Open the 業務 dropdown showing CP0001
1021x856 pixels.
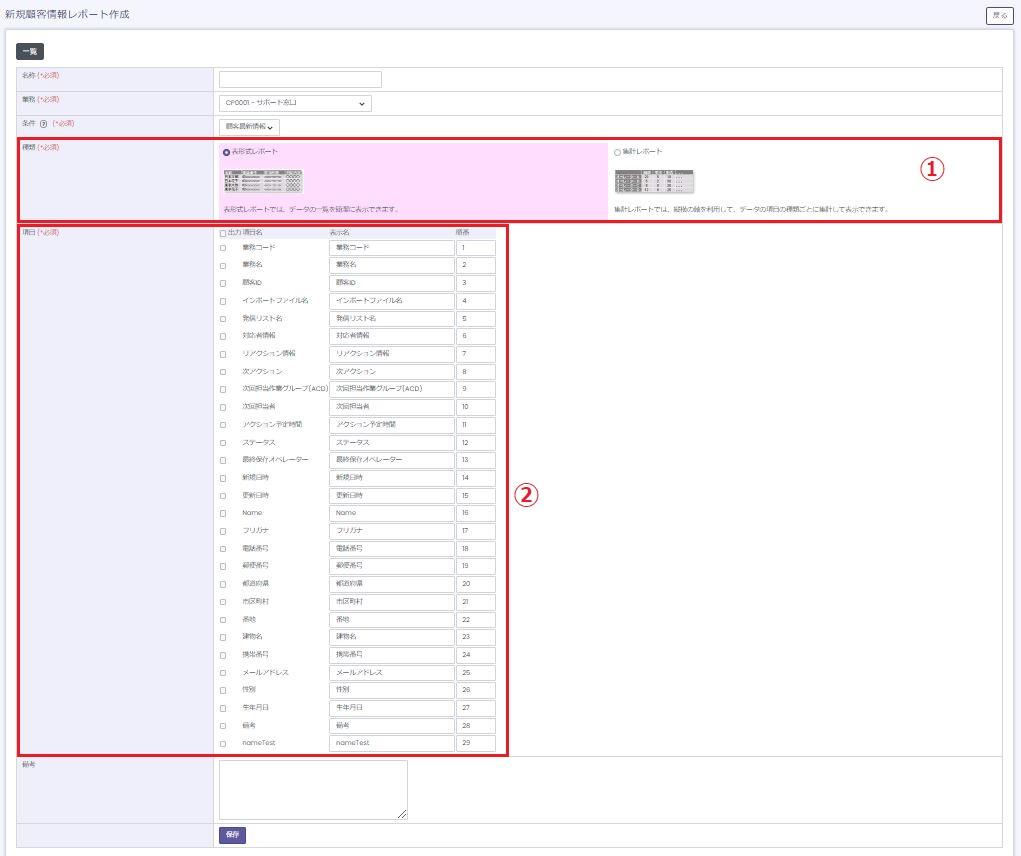coord(295,103)
